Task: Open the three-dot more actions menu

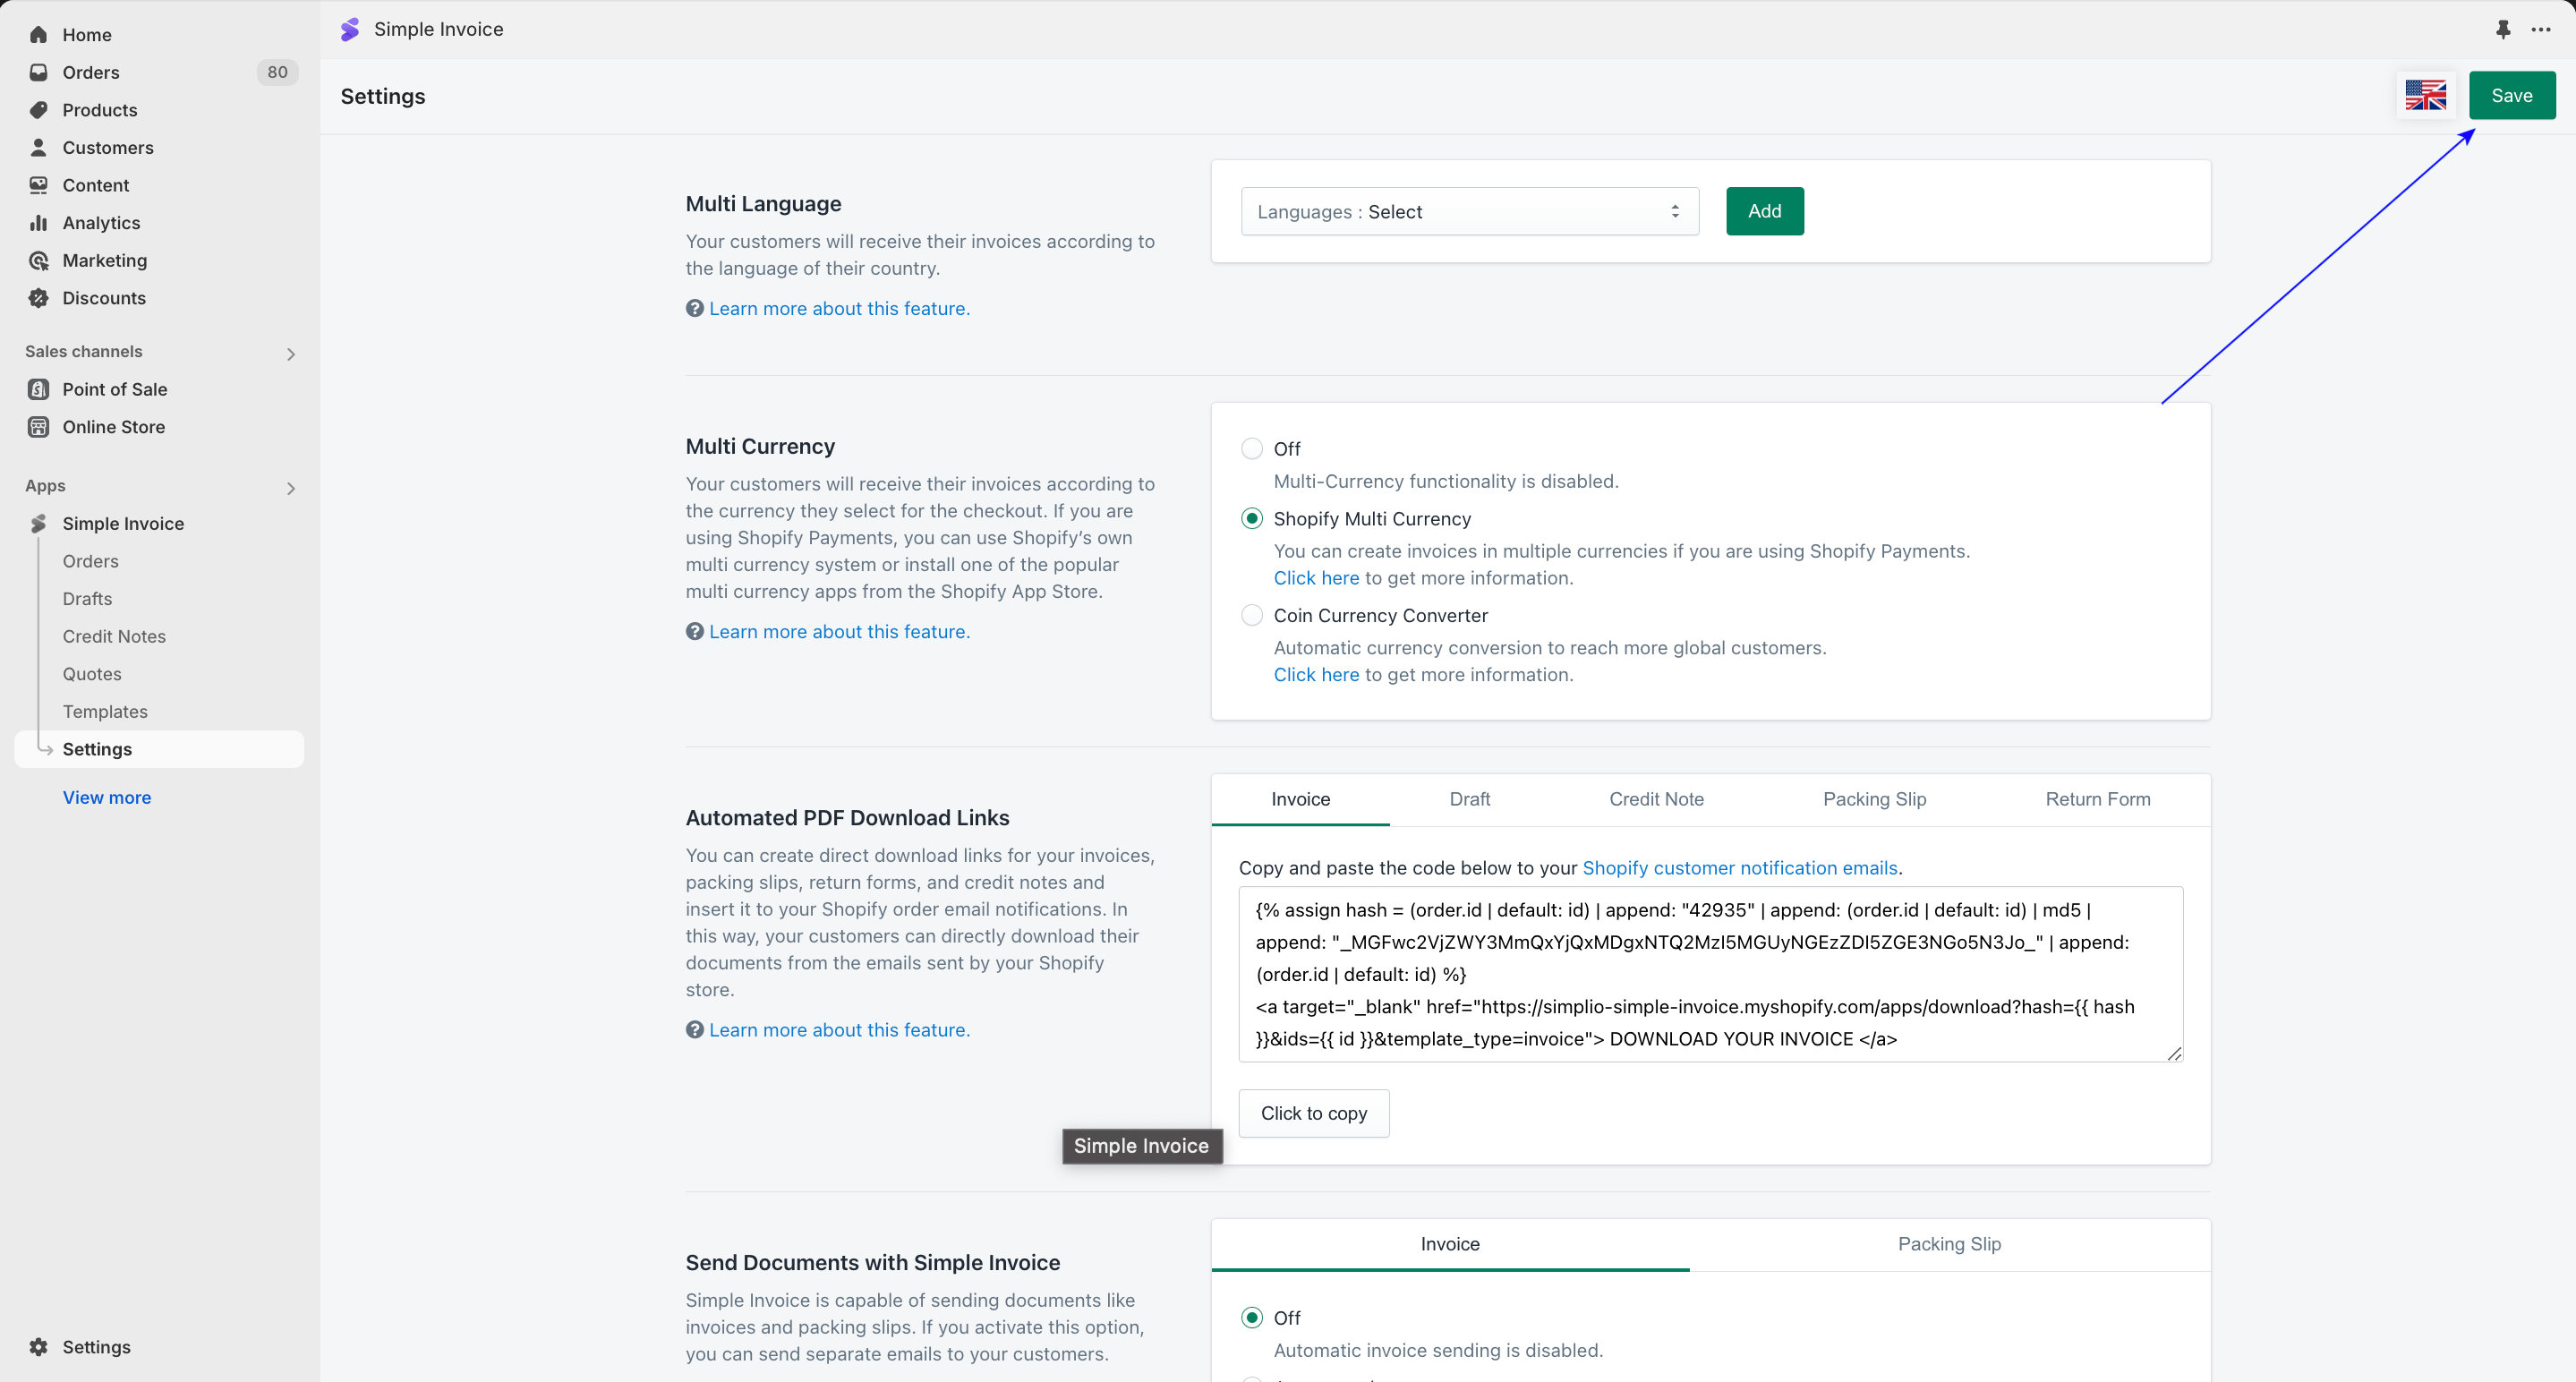Action: pyautogui.click(x=2541, y=29)
